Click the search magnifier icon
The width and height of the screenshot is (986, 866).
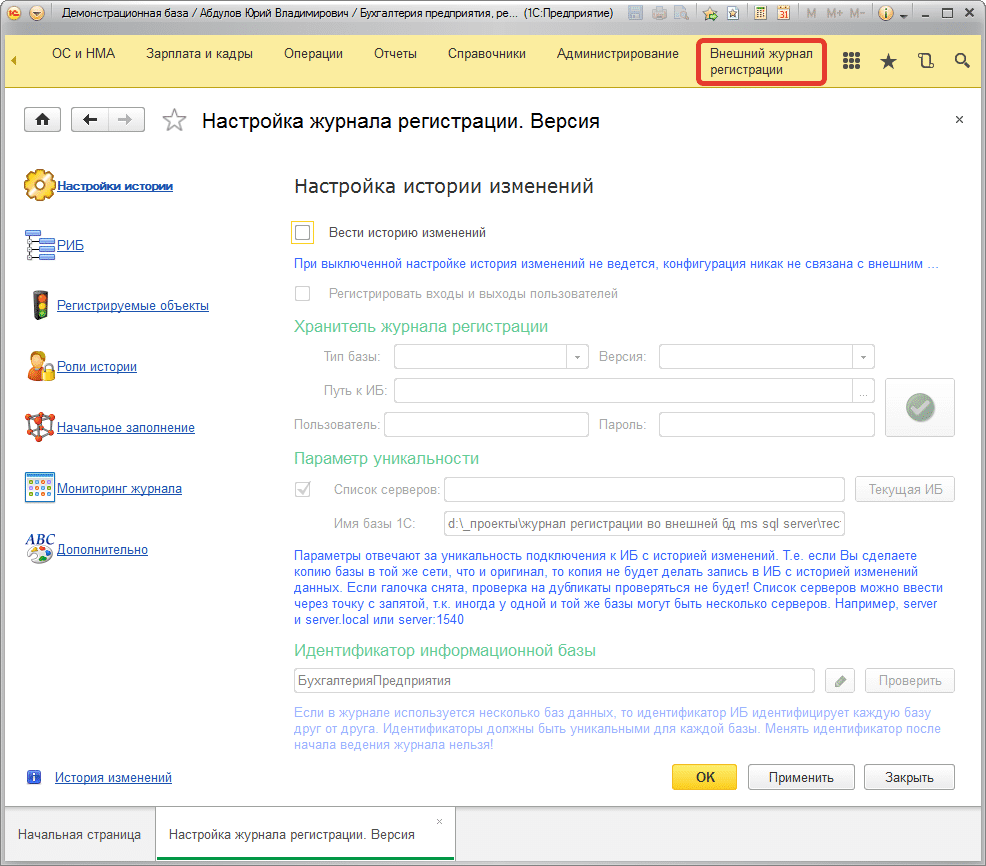[x=962, y=61]
